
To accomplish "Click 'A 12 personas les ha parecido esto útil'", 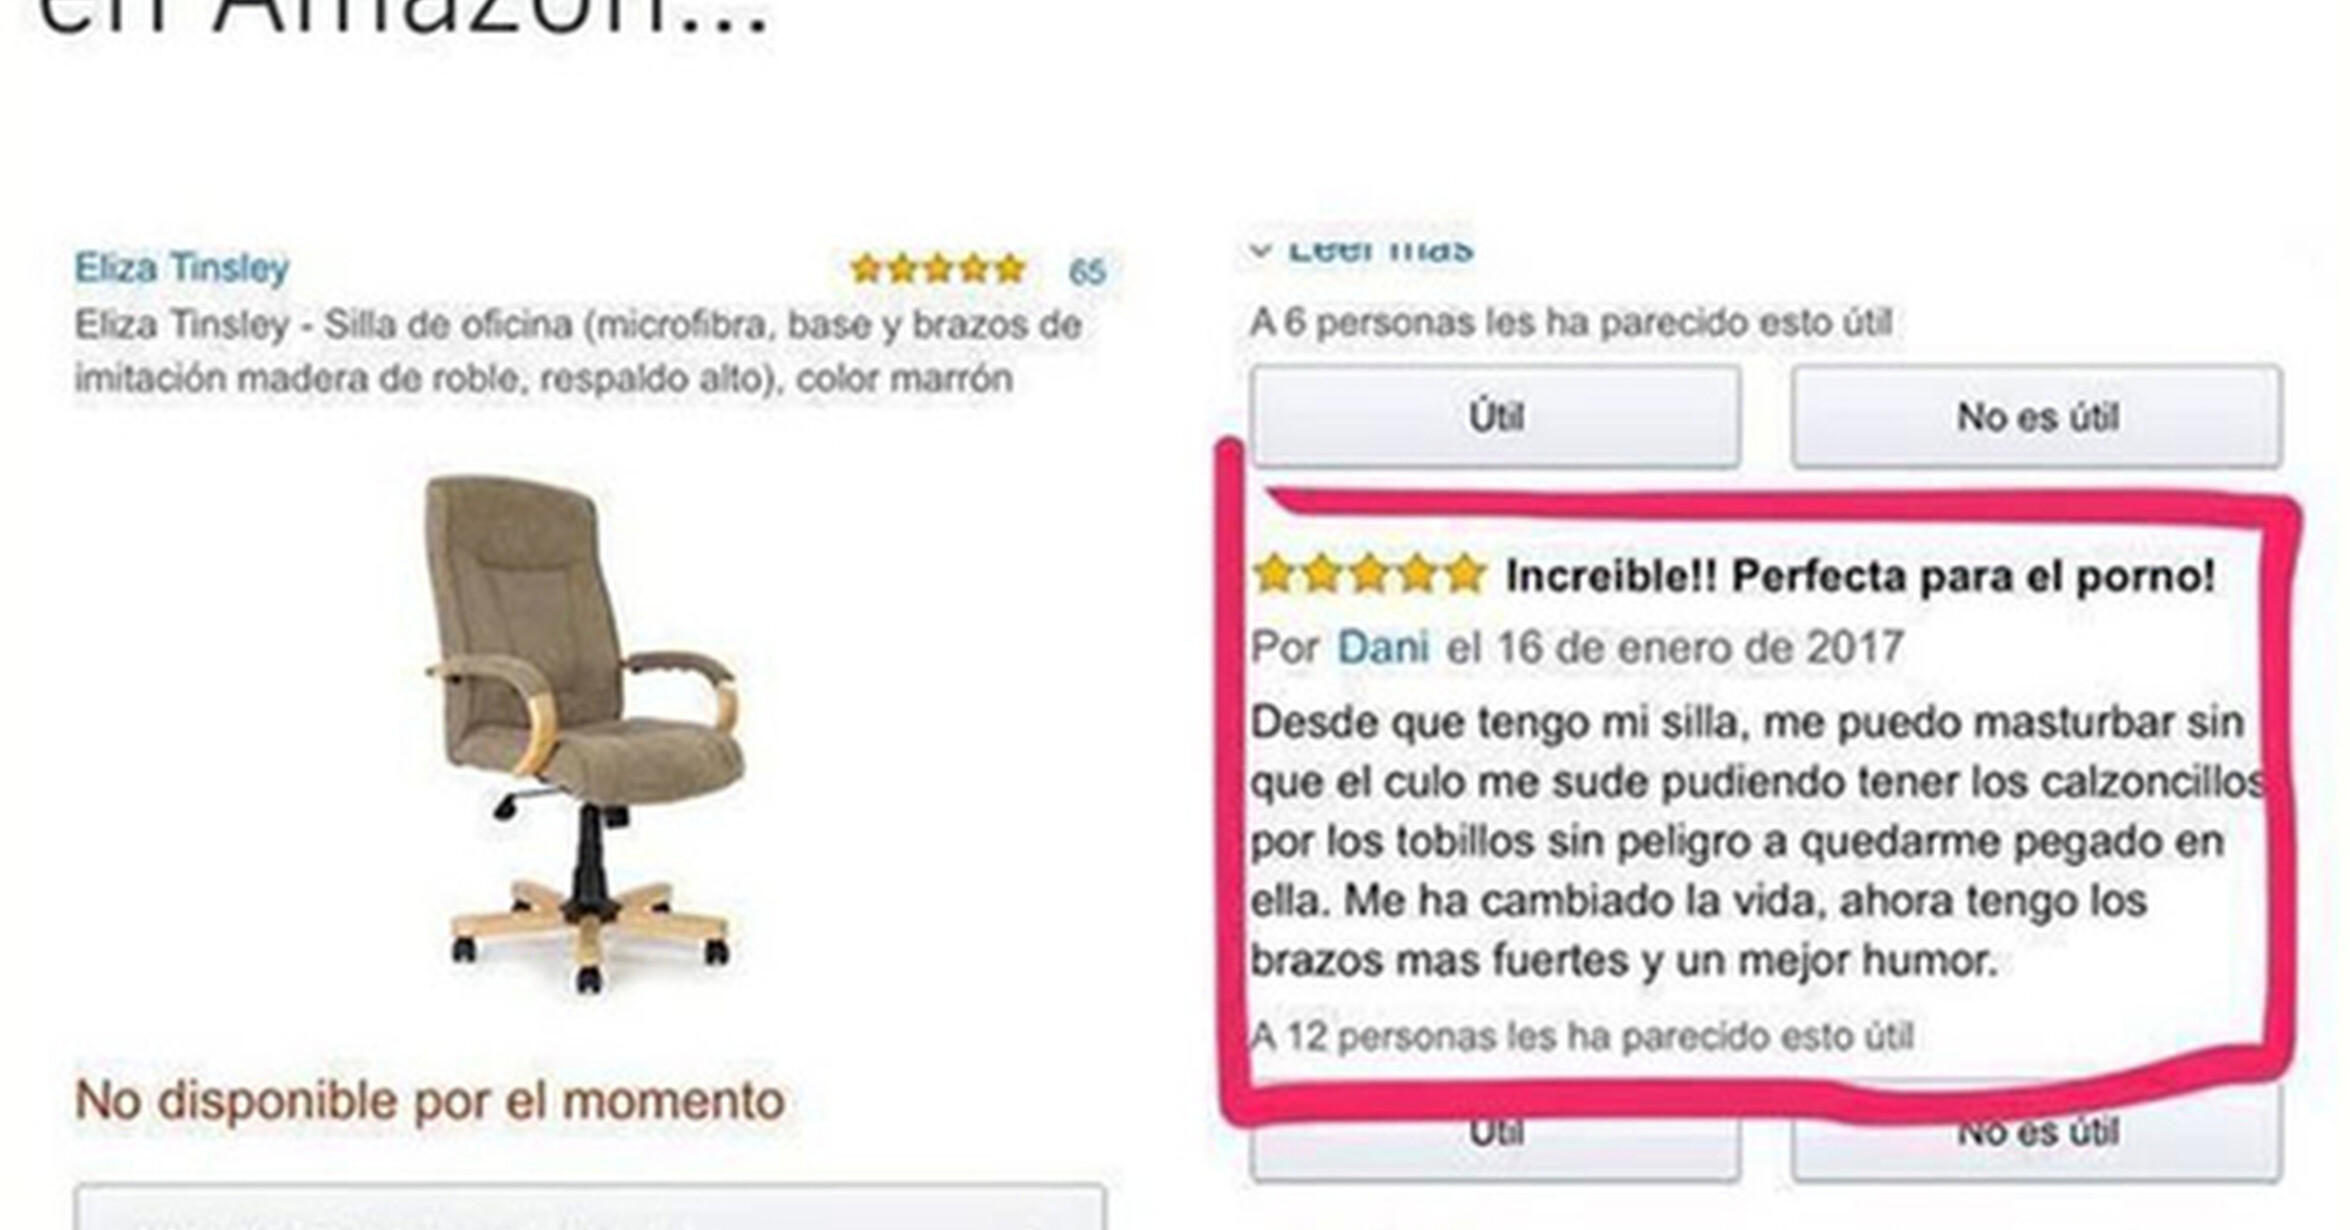I will click(x=1583, y=1037).
